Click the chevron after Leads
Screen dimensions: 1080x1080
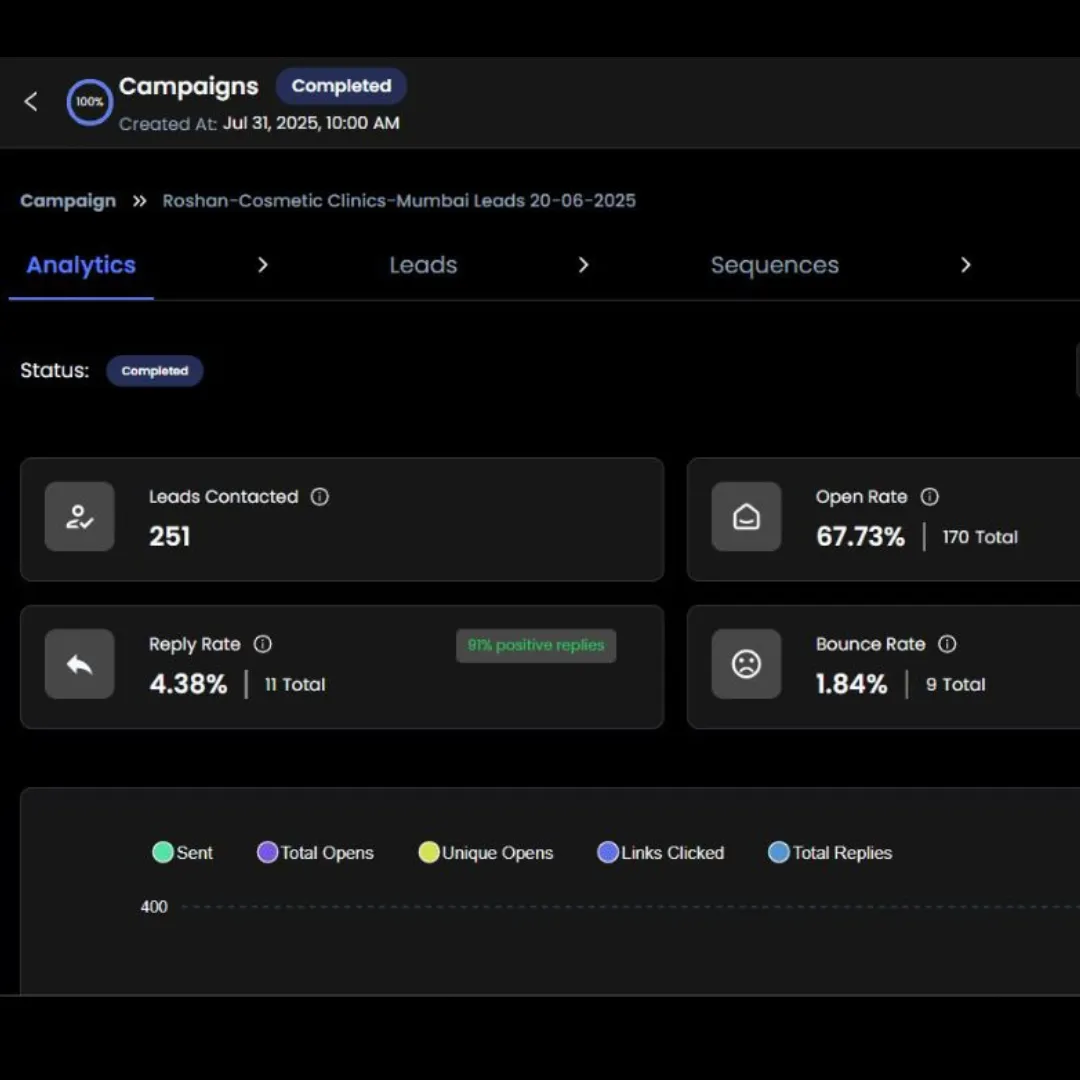[583, 265]
